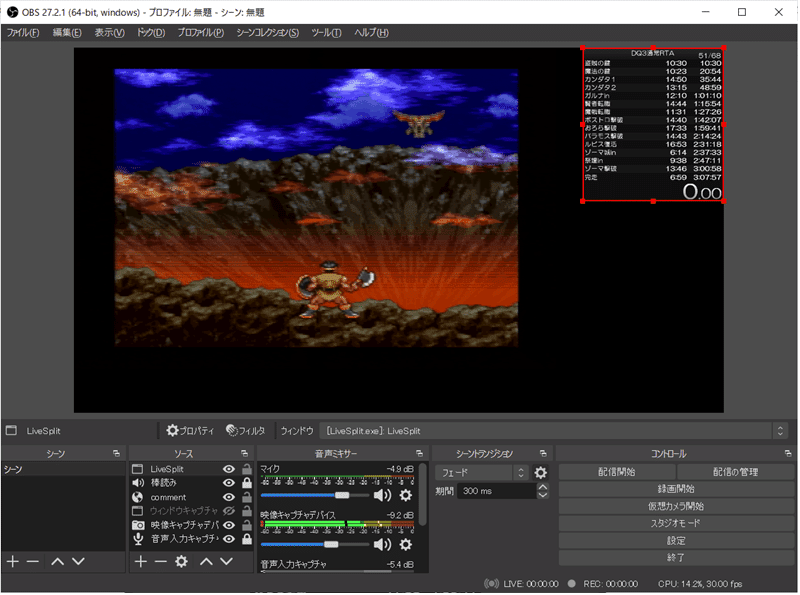Open the ヘルプ(H) menu
The height and width of the screenshot is (595, 800).
tap(371, 33)
